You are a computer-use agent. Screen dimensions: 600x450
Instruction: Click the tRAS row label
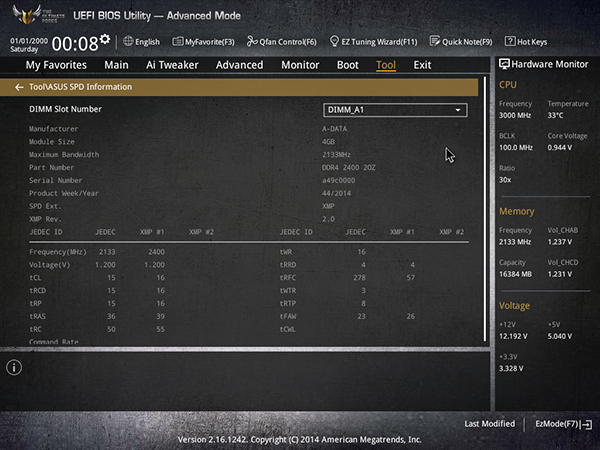pos(38,316)
